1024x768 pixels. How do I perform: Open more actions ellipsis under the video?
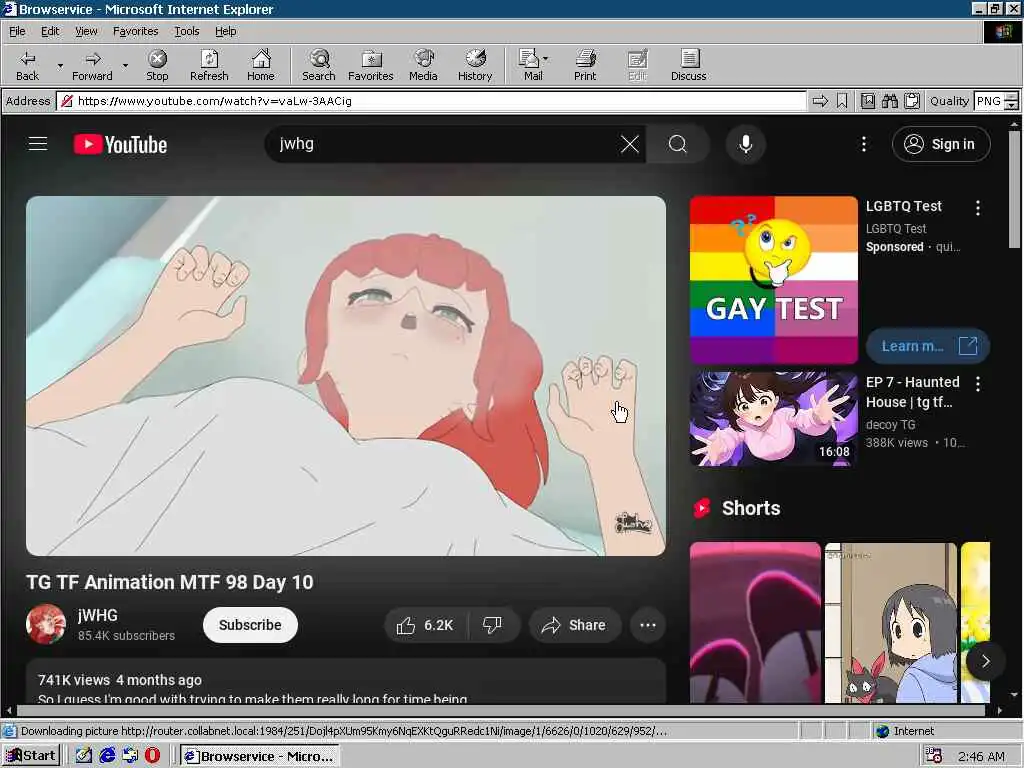coord(648,625)
